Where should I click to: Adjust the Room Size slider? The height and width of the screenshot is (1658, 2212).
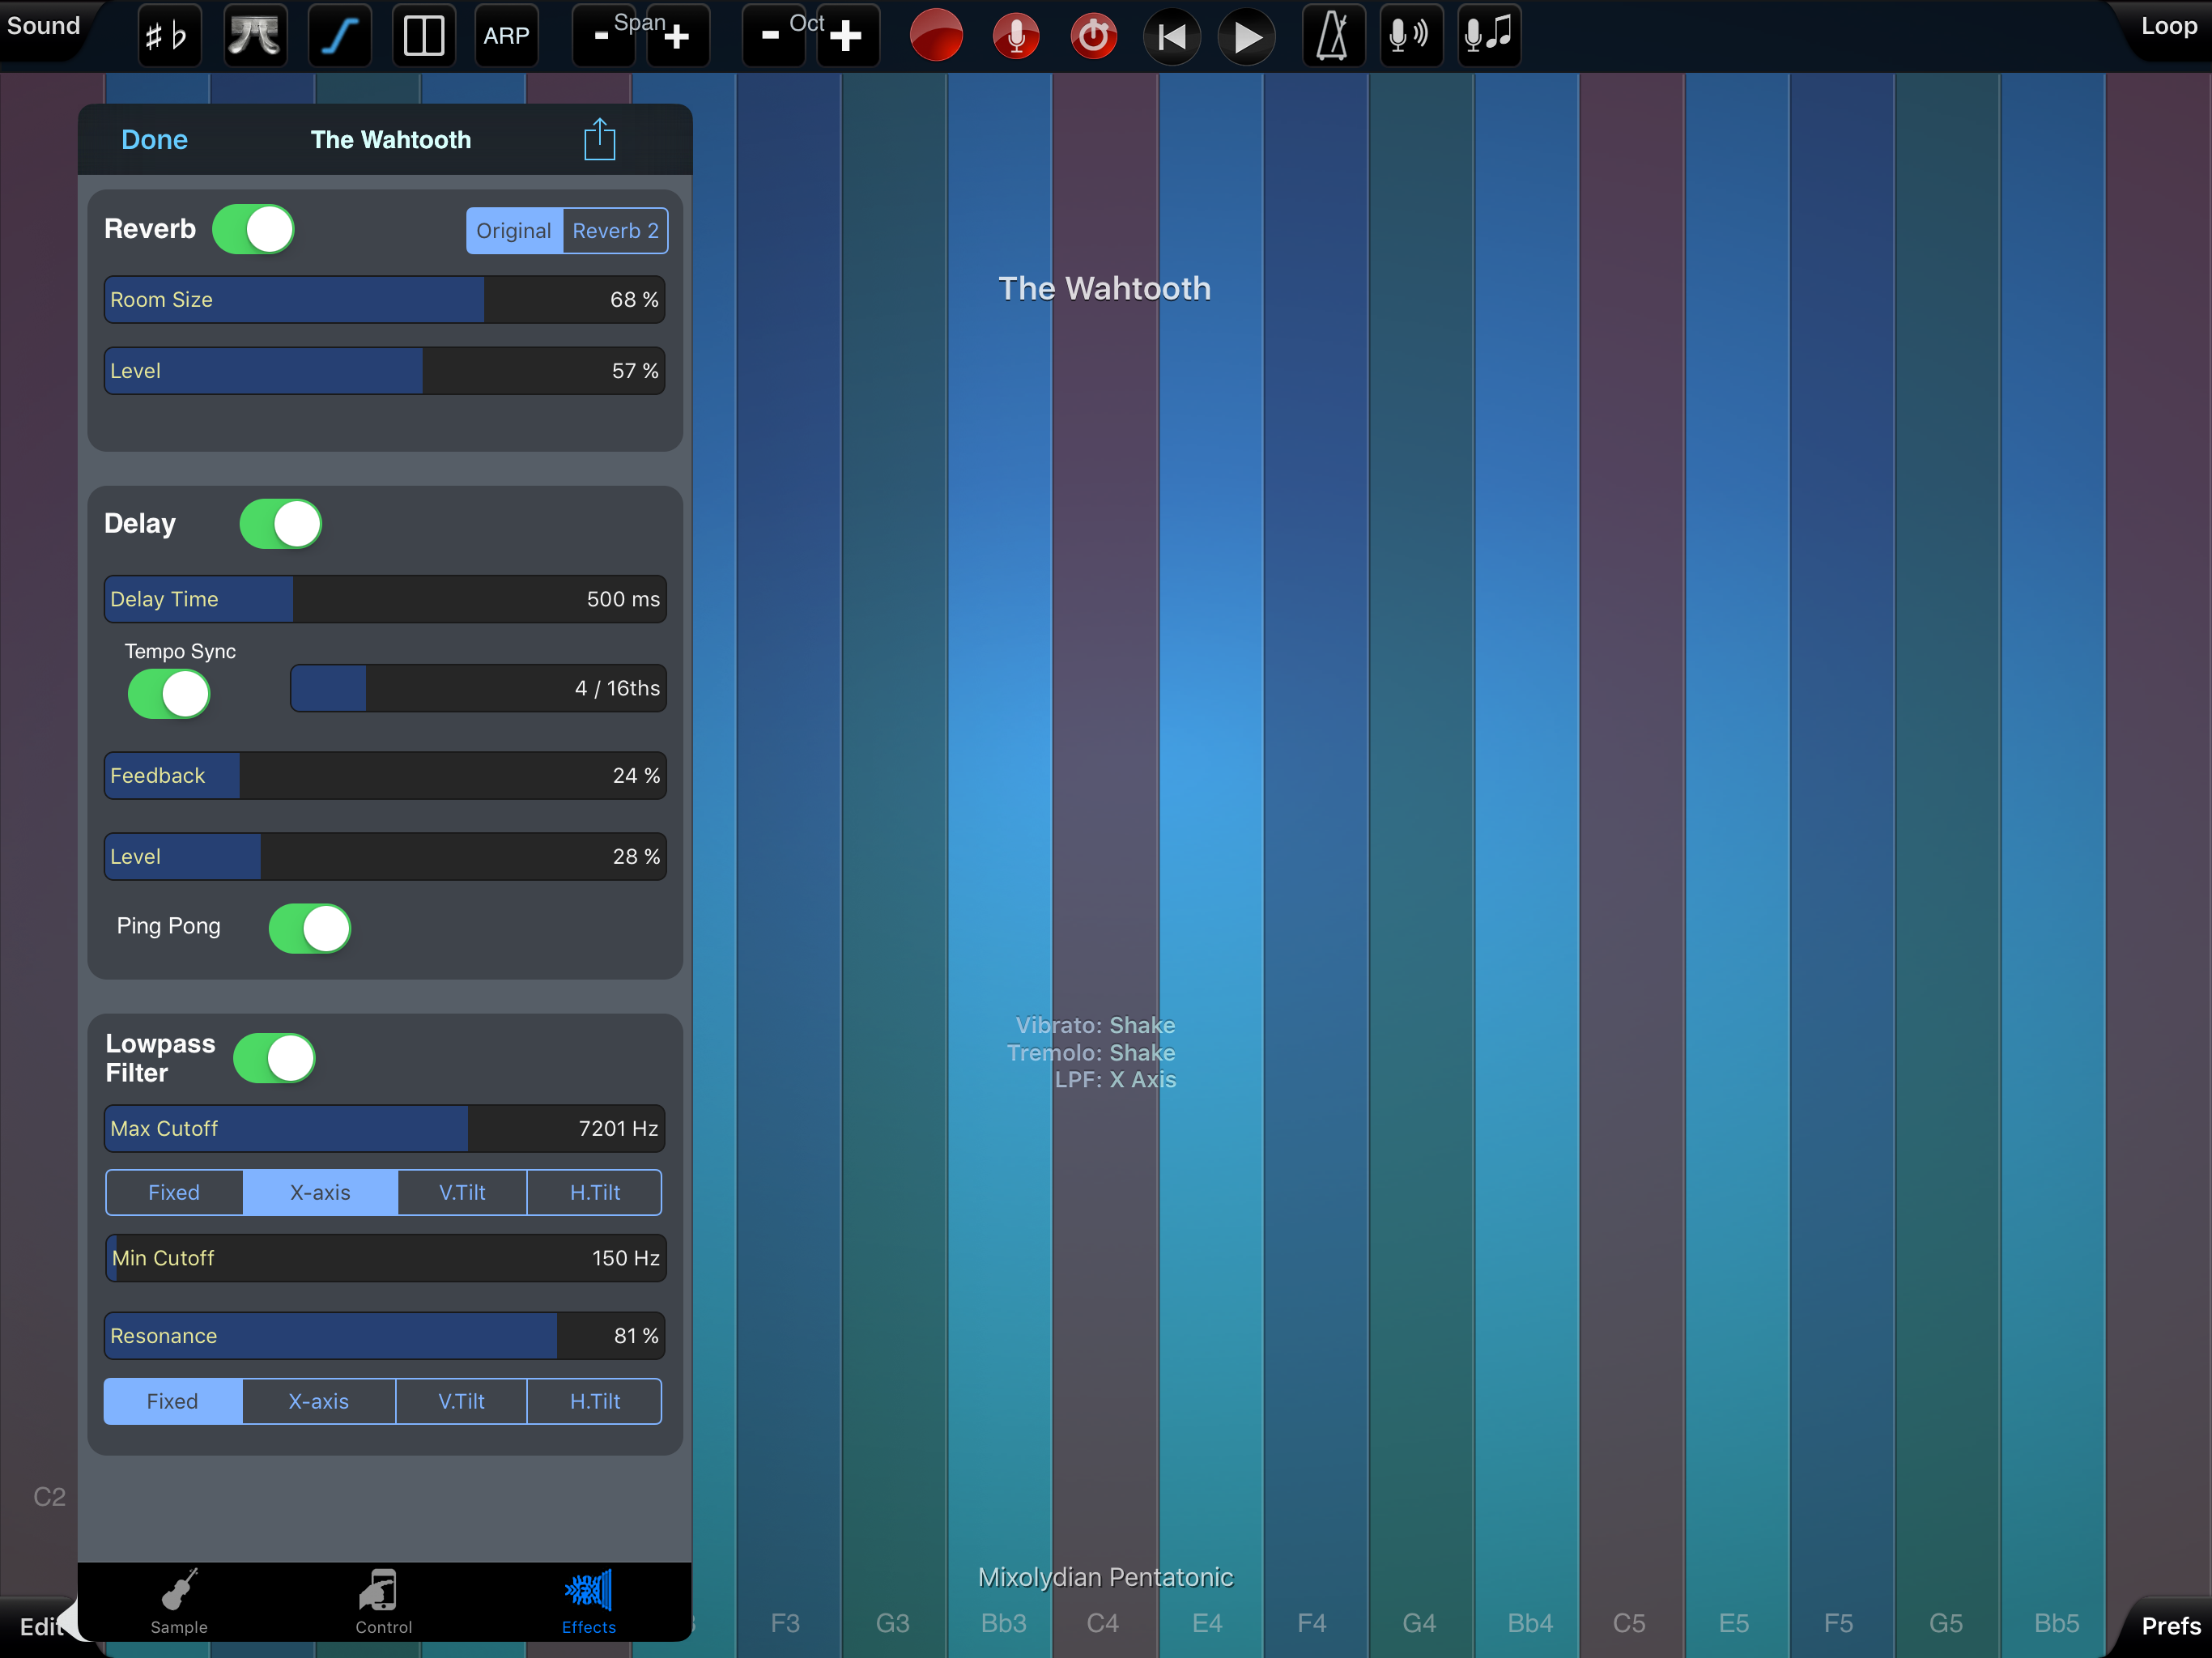[x=385, y=300]
